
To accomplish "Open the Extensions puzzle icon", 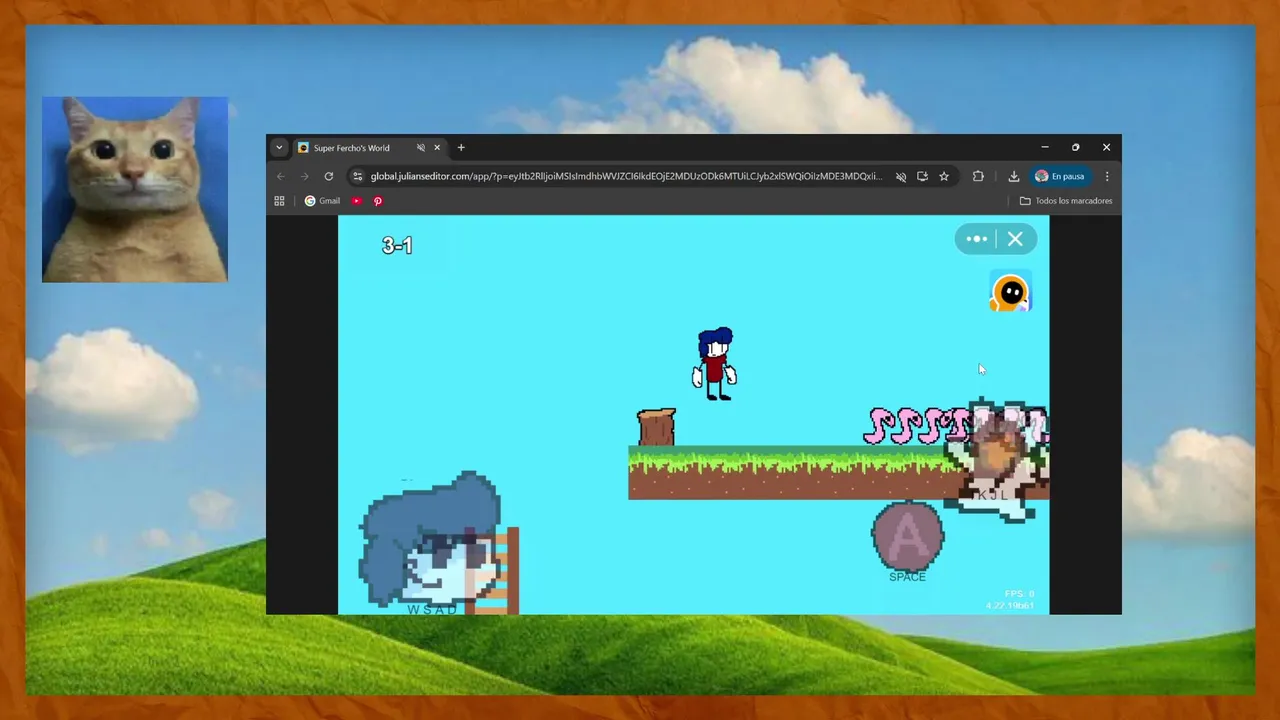I will point(978,176).
